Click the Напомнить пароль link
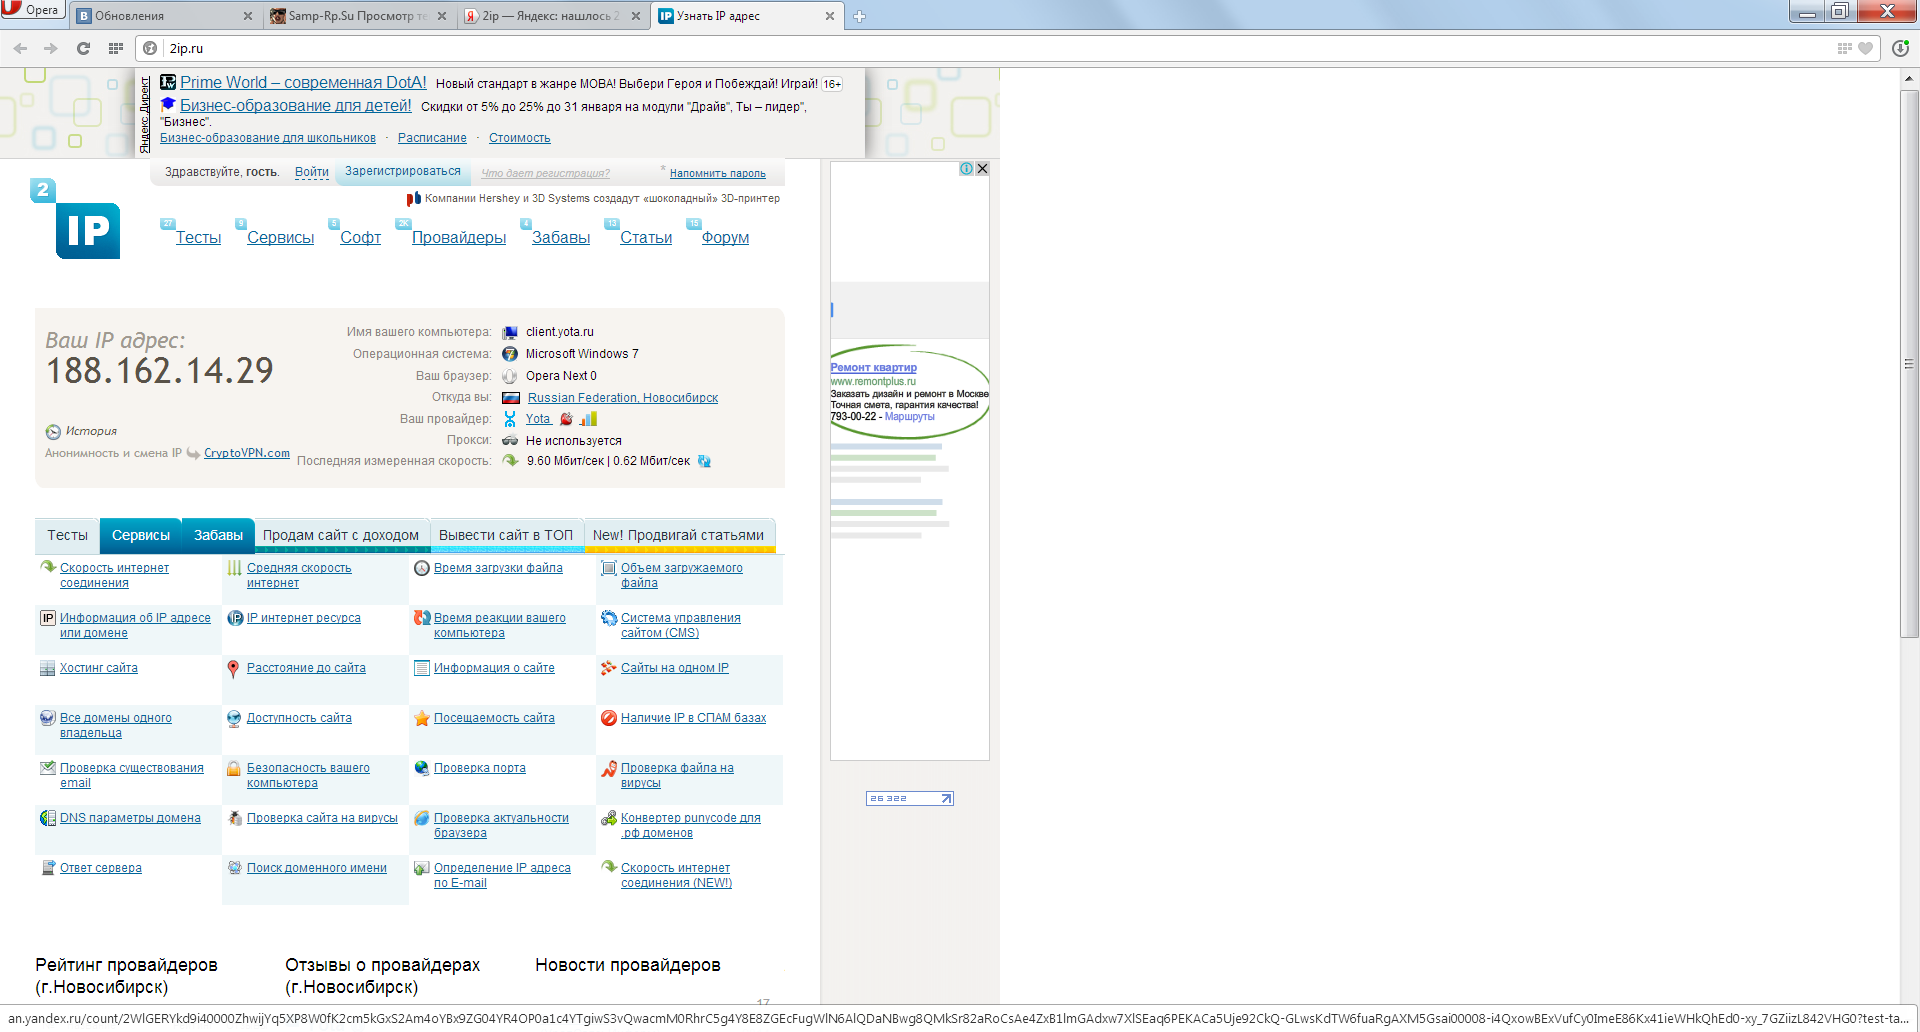The image size is (1920, 1032). (717, 173)
